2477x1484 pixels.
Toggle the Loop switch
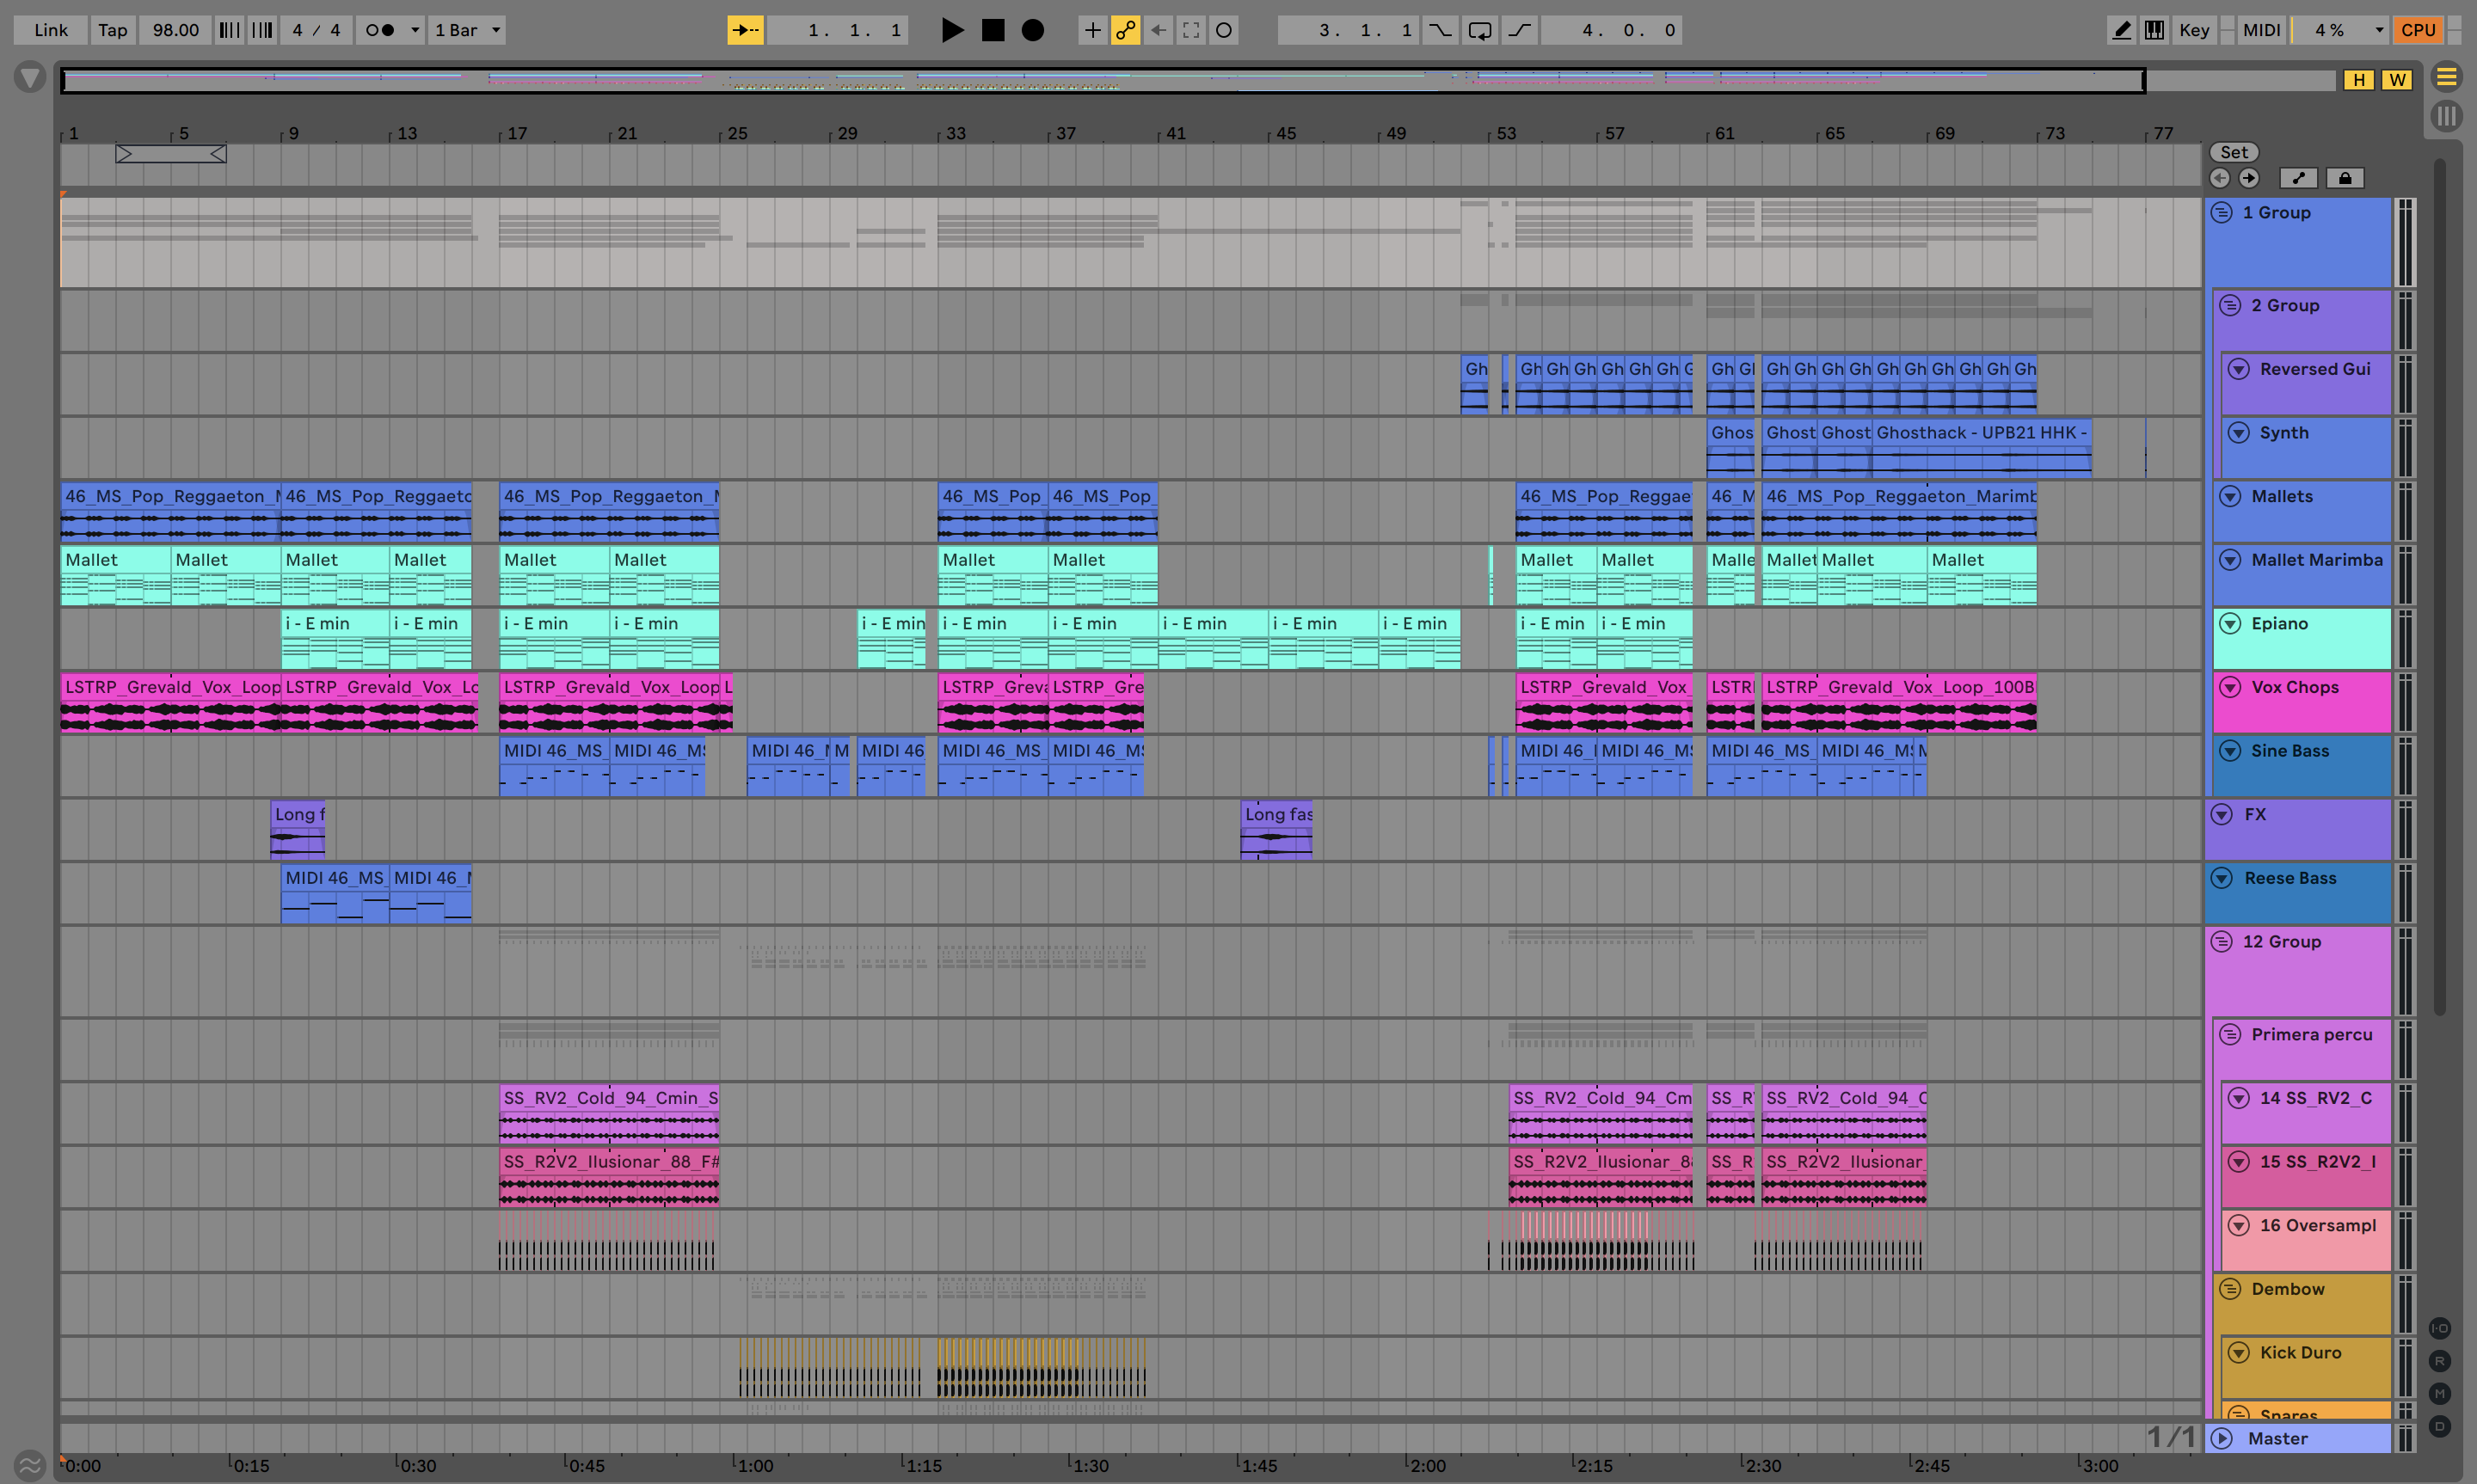click(x=1480, y=30)
